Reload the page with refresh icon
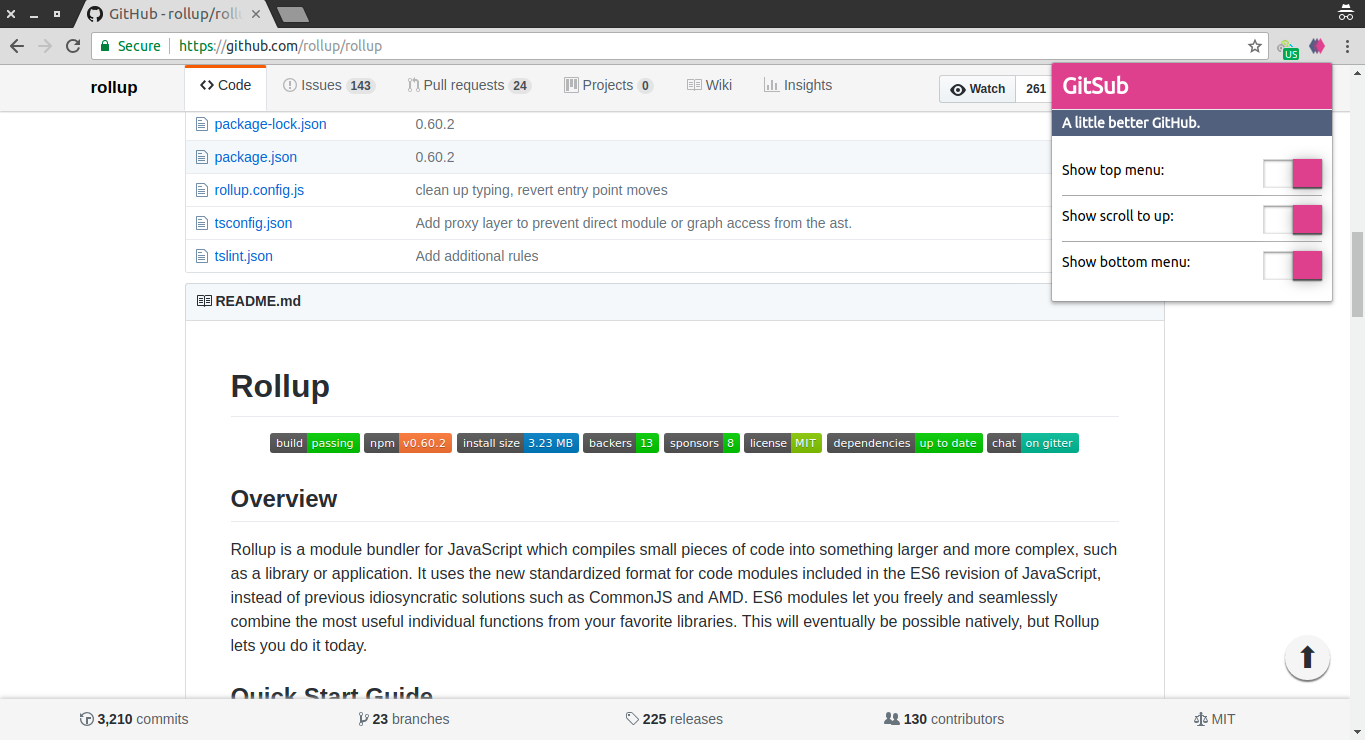1365x740 pixels. (x=72, y=46)
